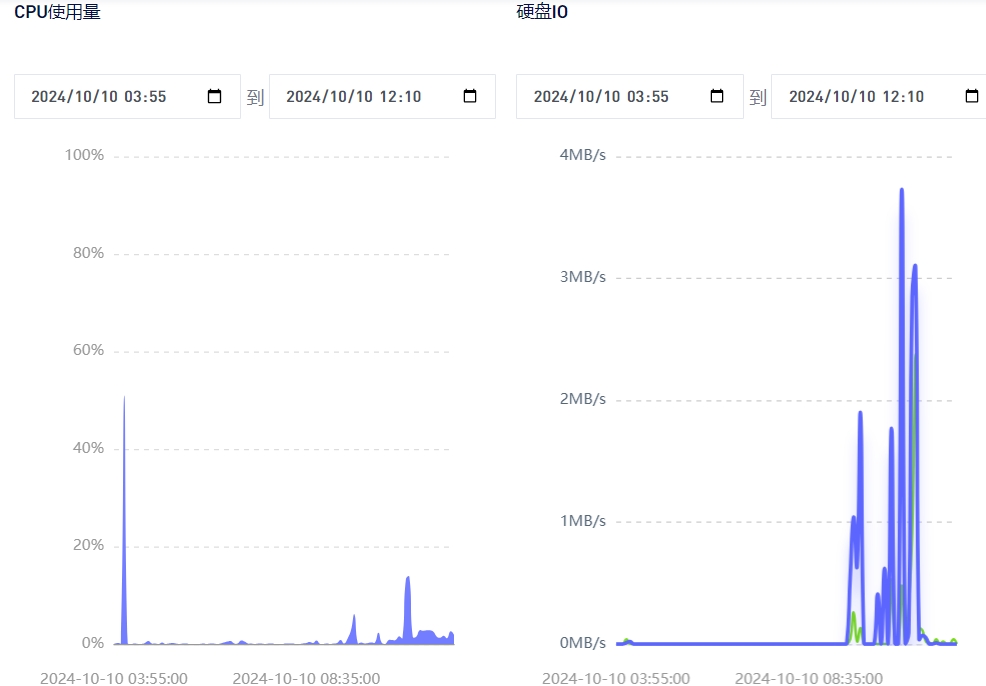This screenshot has height=686, width=986.
Task: Click the 50% spike on the CPU chart
Action: [x=124, y=400]
